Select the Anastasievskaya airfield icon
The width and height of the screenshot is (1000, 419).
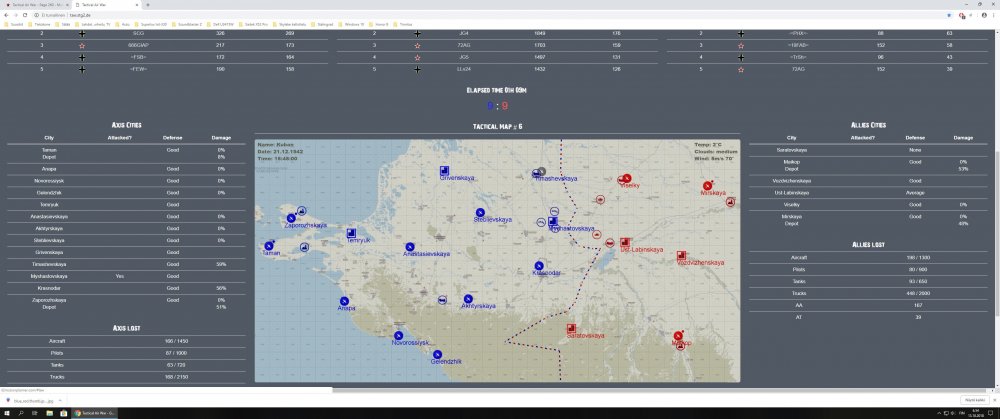click(x=410, y=247)
